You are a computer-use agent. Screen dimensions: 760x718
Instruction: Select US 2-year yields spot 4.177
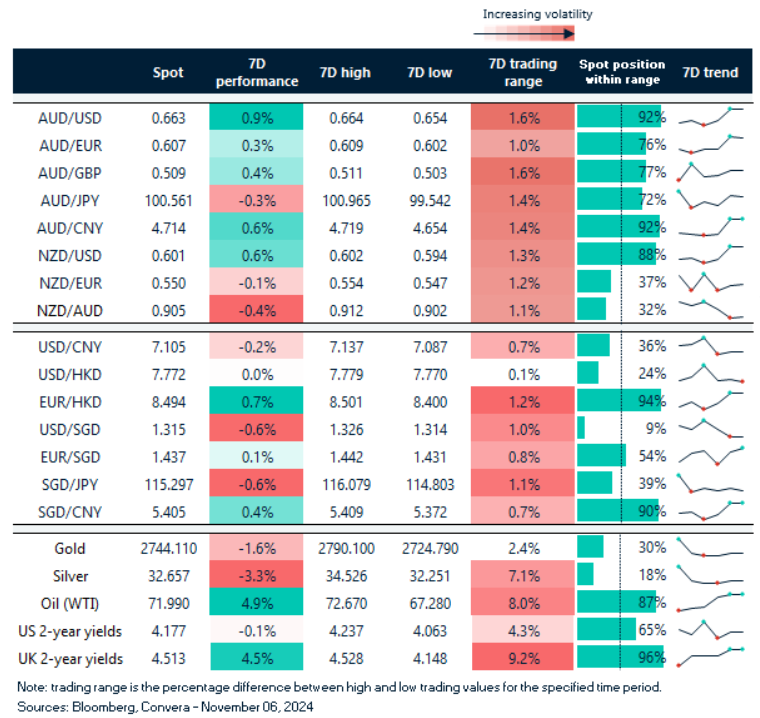pos(168,631)
